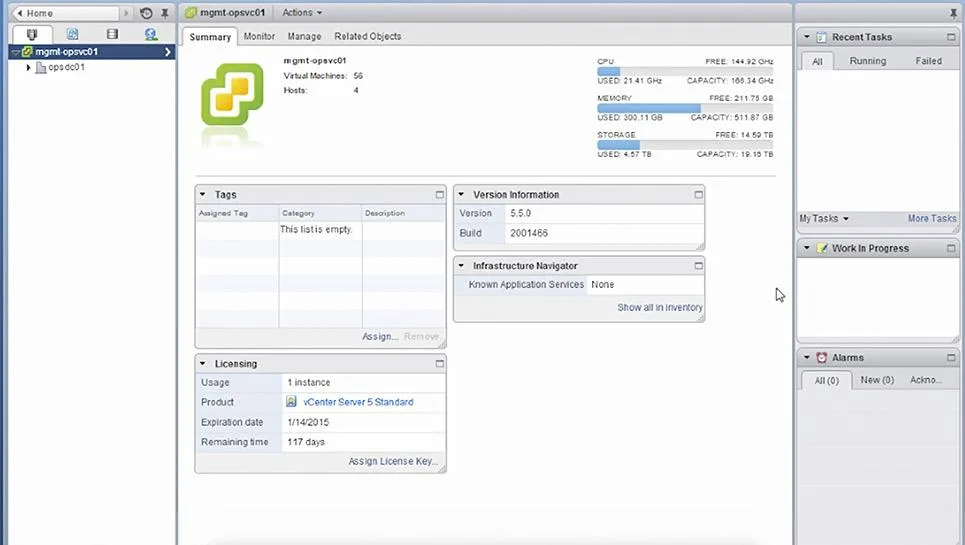
Task: Maximize the Licensing panel
Action: coord(439,364)
